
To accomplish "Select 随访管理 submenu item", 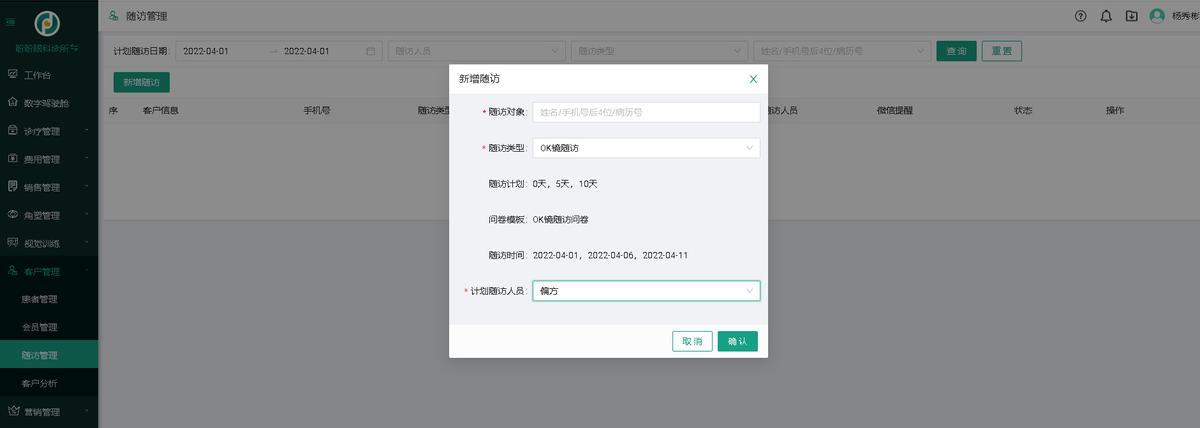I will click(x=49, y=355).
